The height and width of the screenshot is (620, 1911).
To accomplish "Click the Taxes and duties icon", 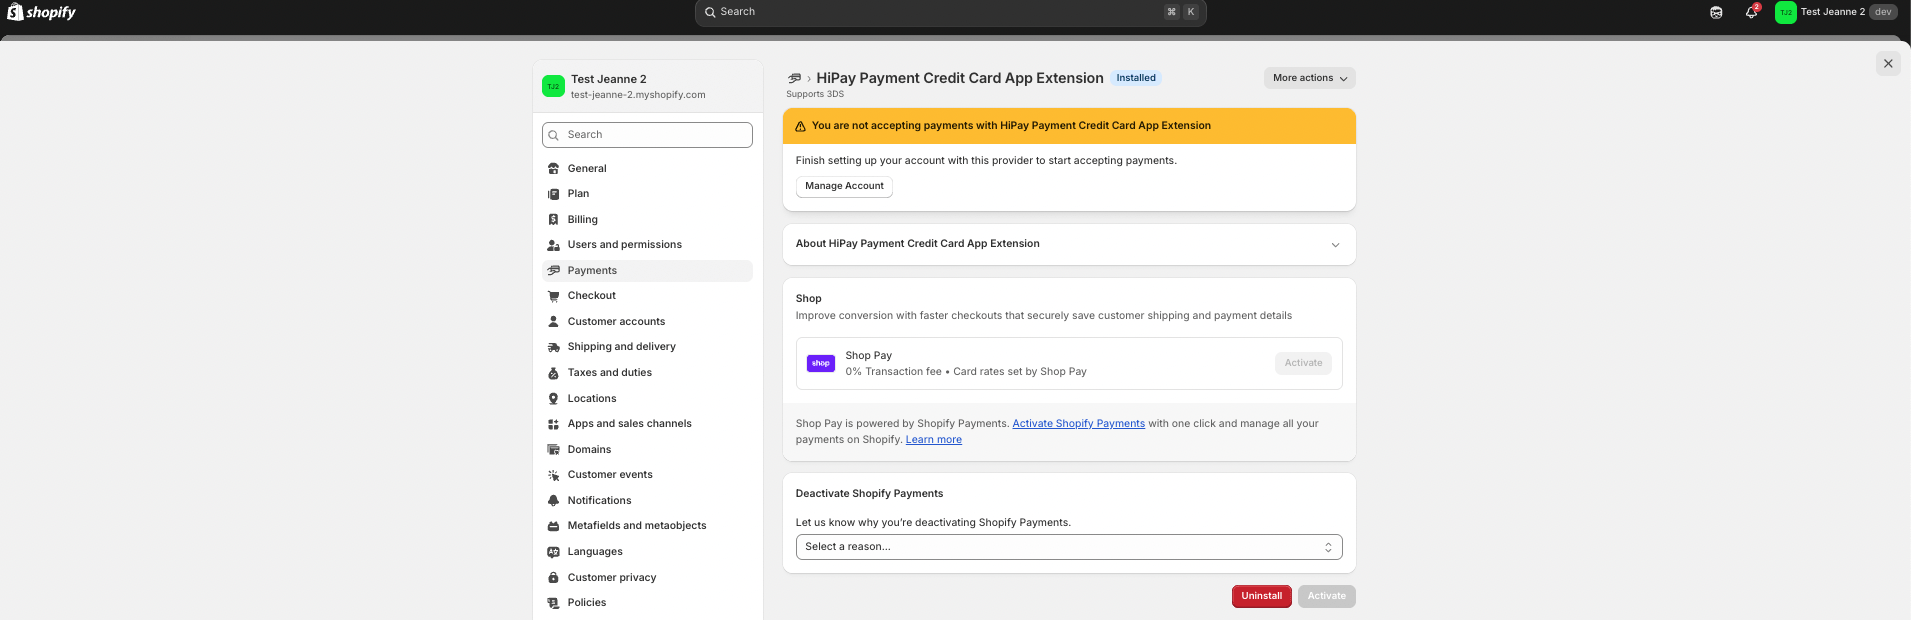I will [553, 373].
